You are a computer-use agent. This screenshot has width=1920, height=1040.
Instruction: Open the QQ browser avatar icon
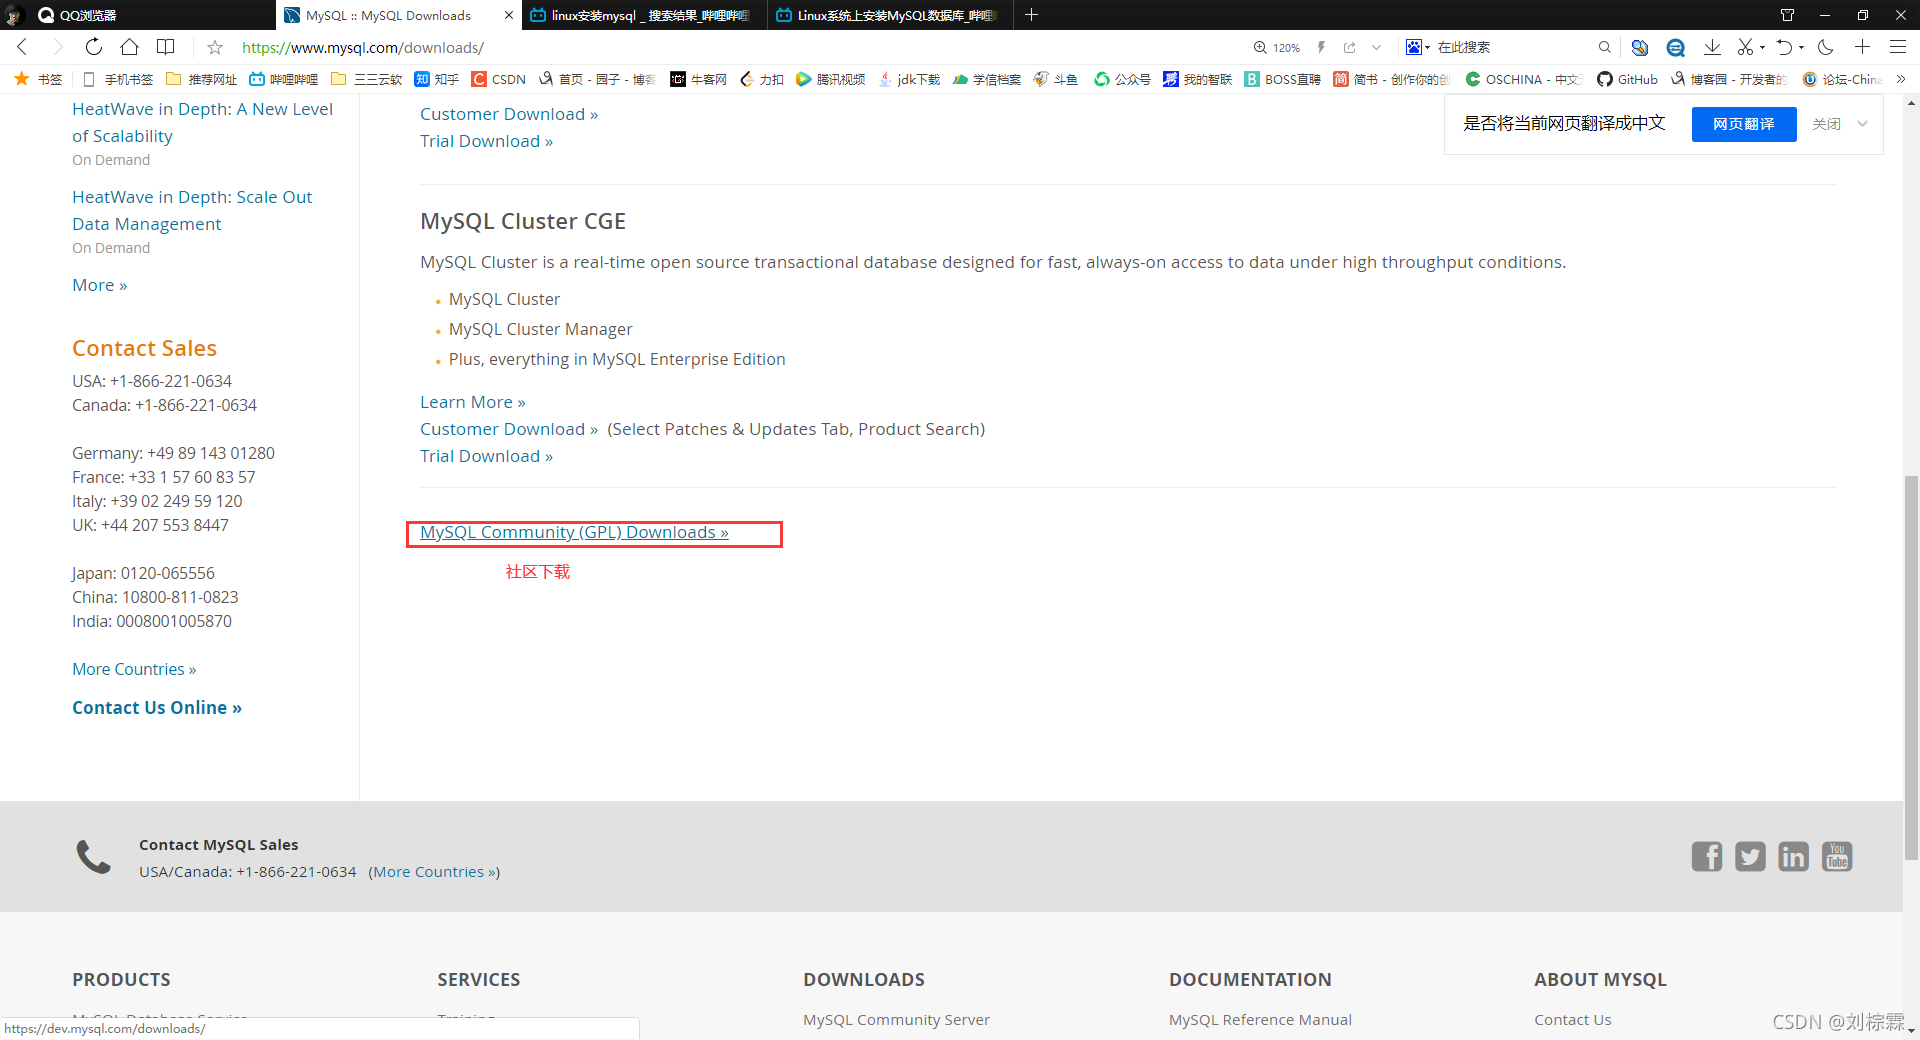click(x=13, y=15)
